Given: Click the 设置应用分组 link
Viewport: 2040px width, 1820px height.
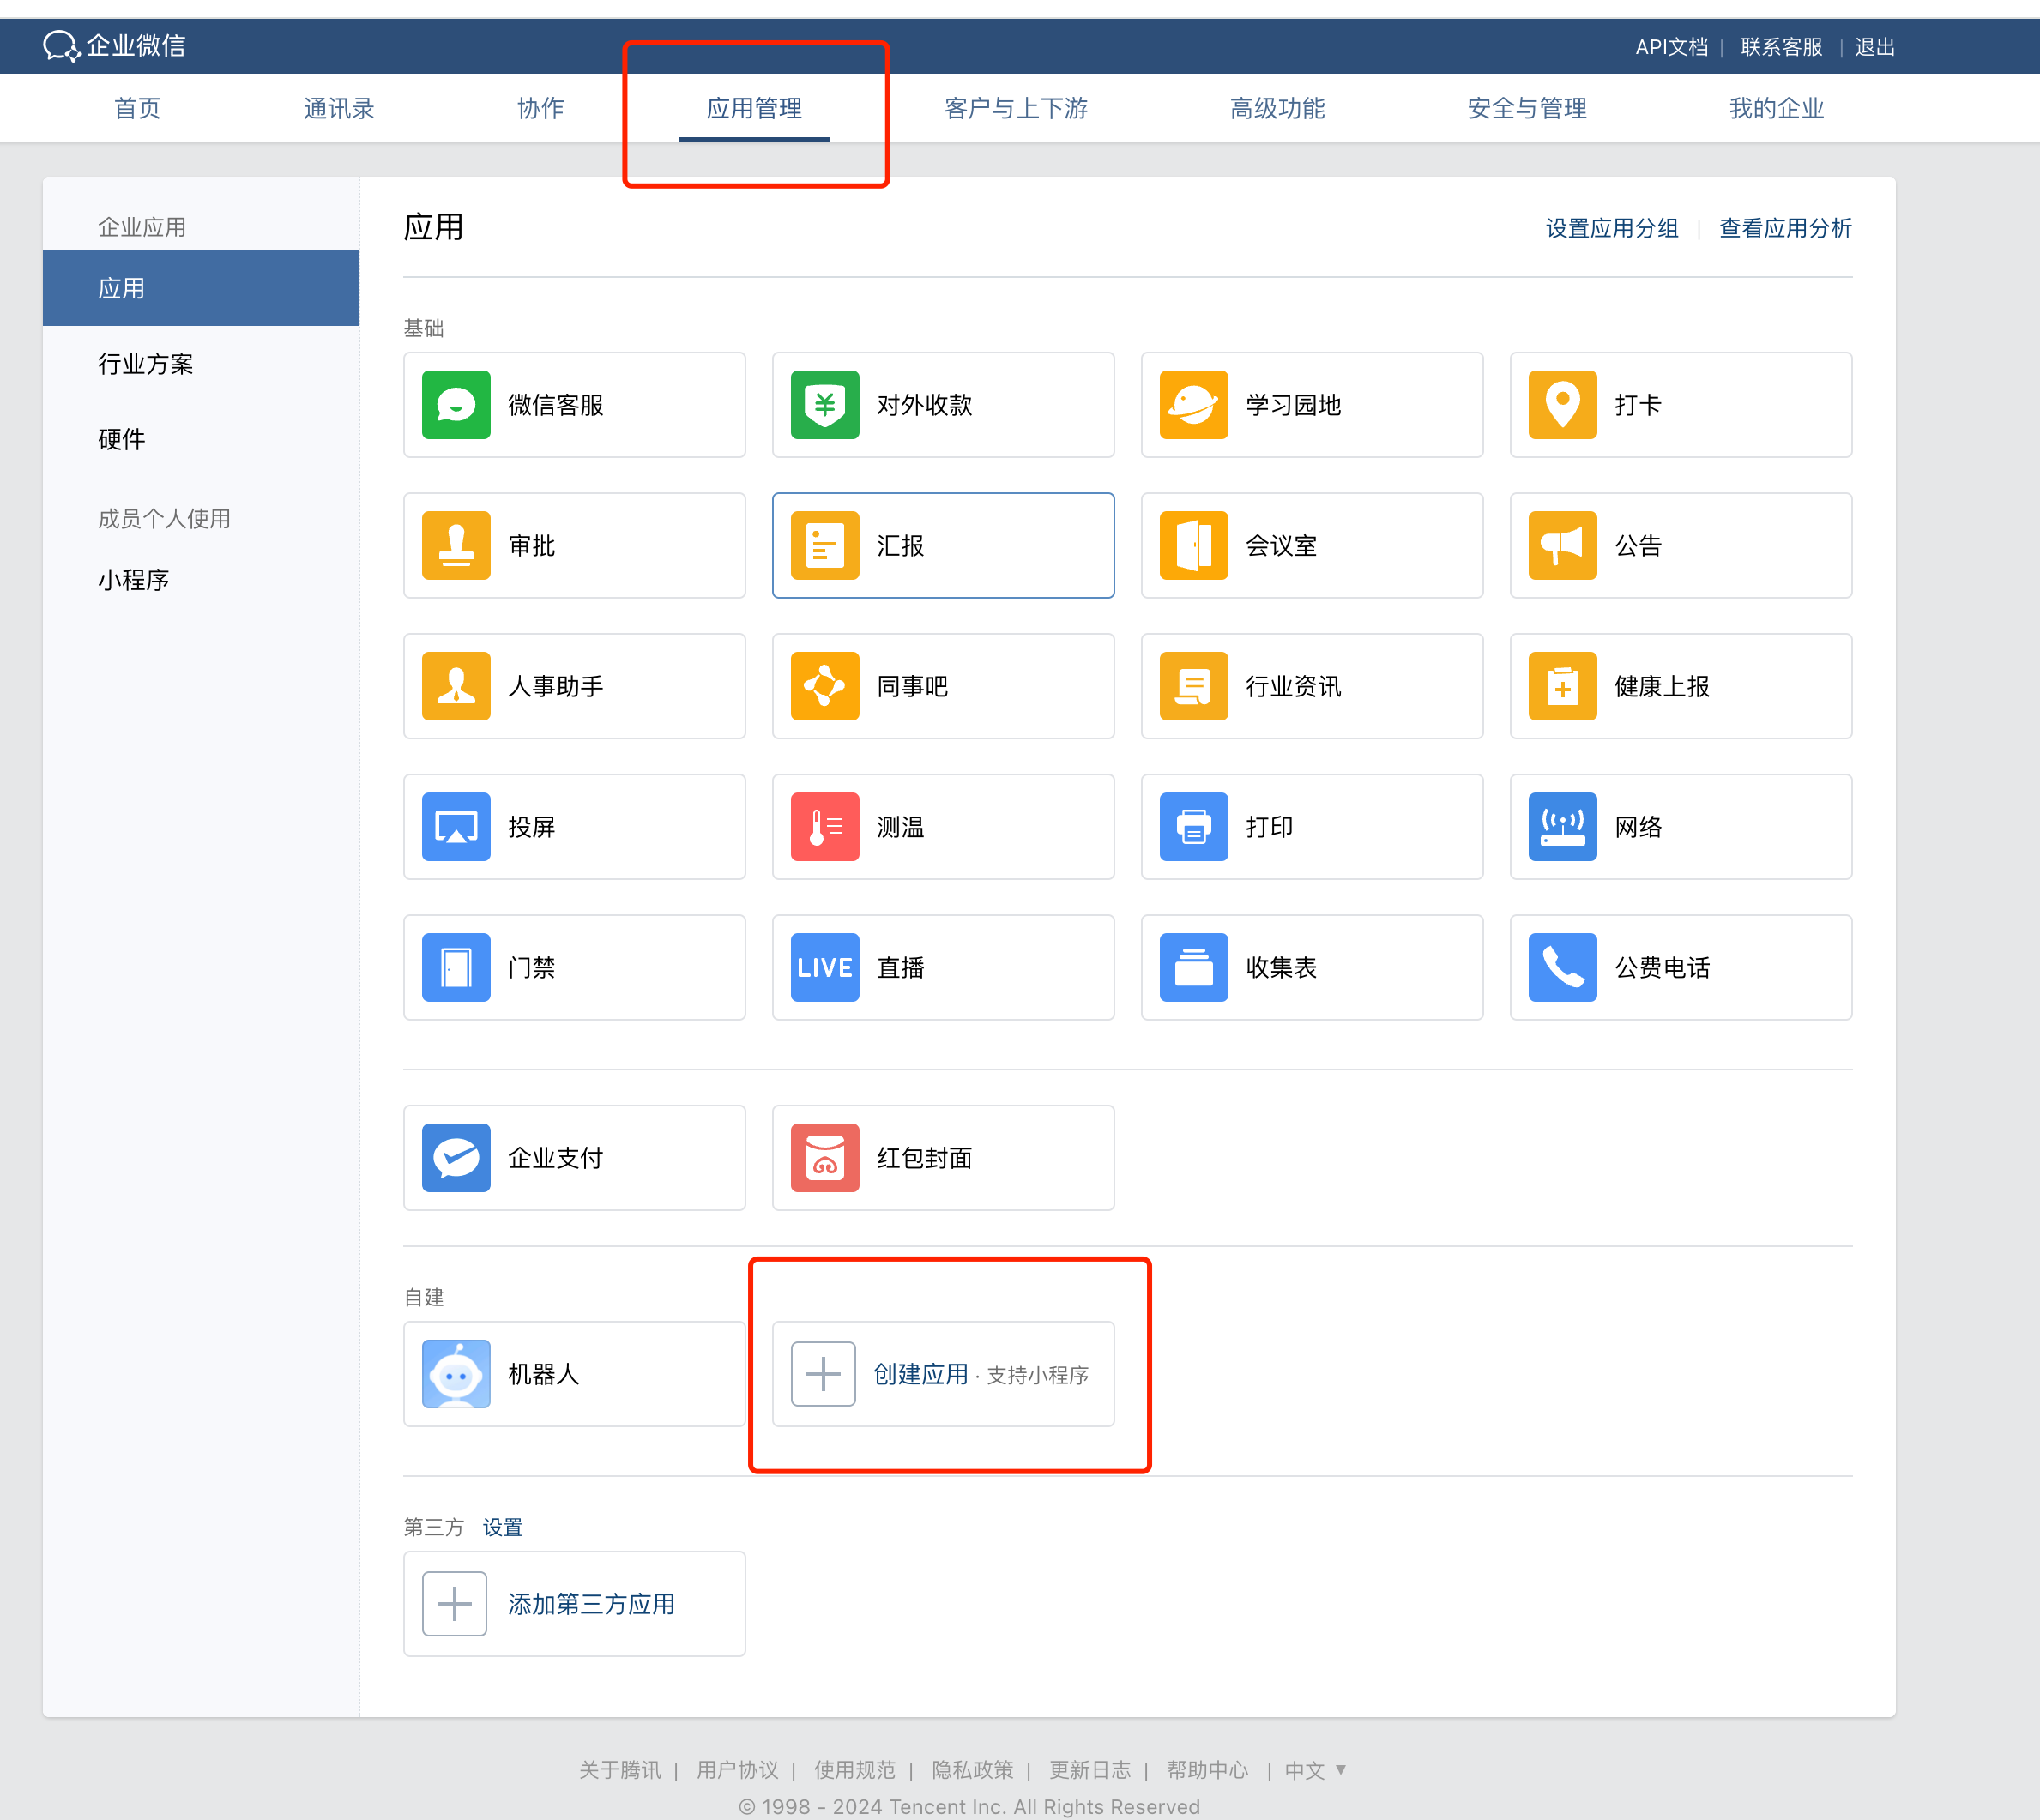Looking at the screenshot, I should [x=1612, y=229].
